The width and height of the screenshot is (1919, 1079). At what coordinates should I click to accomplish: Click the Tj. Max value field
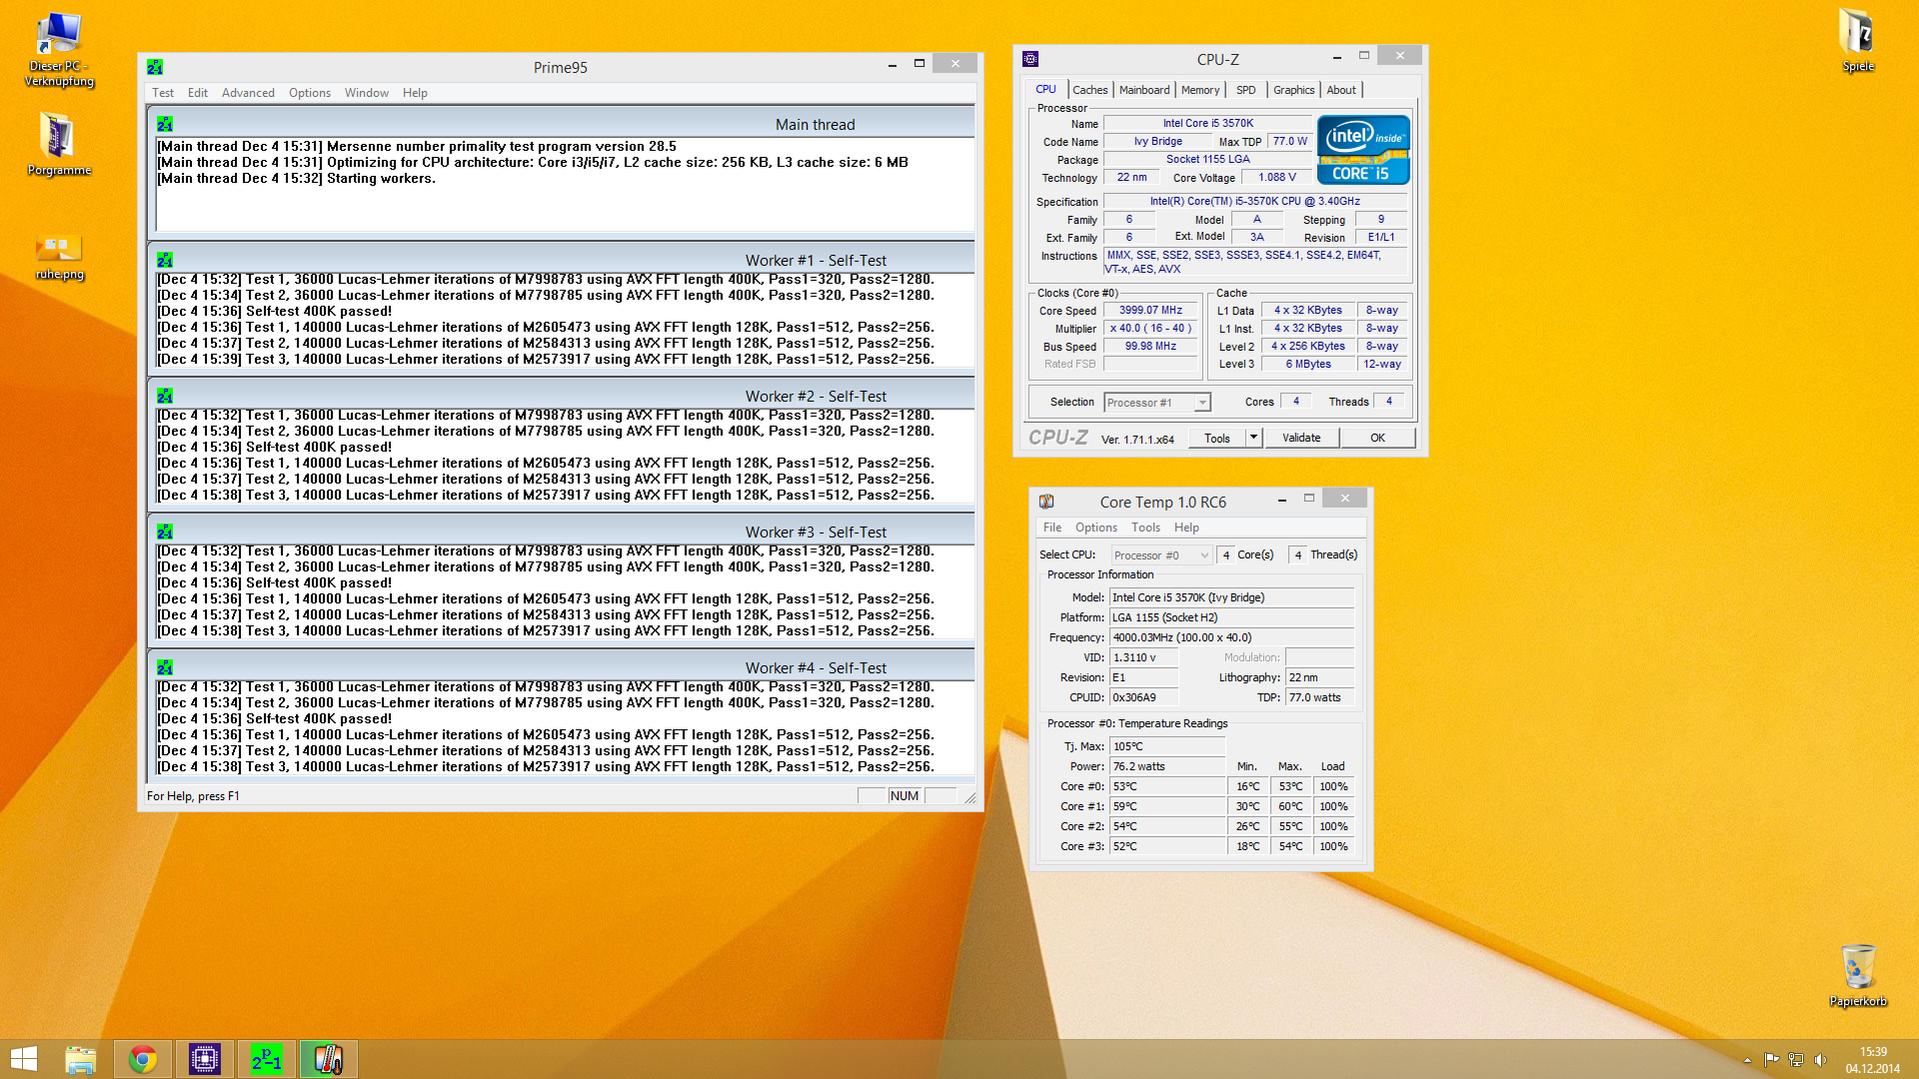coord(1167,746)
